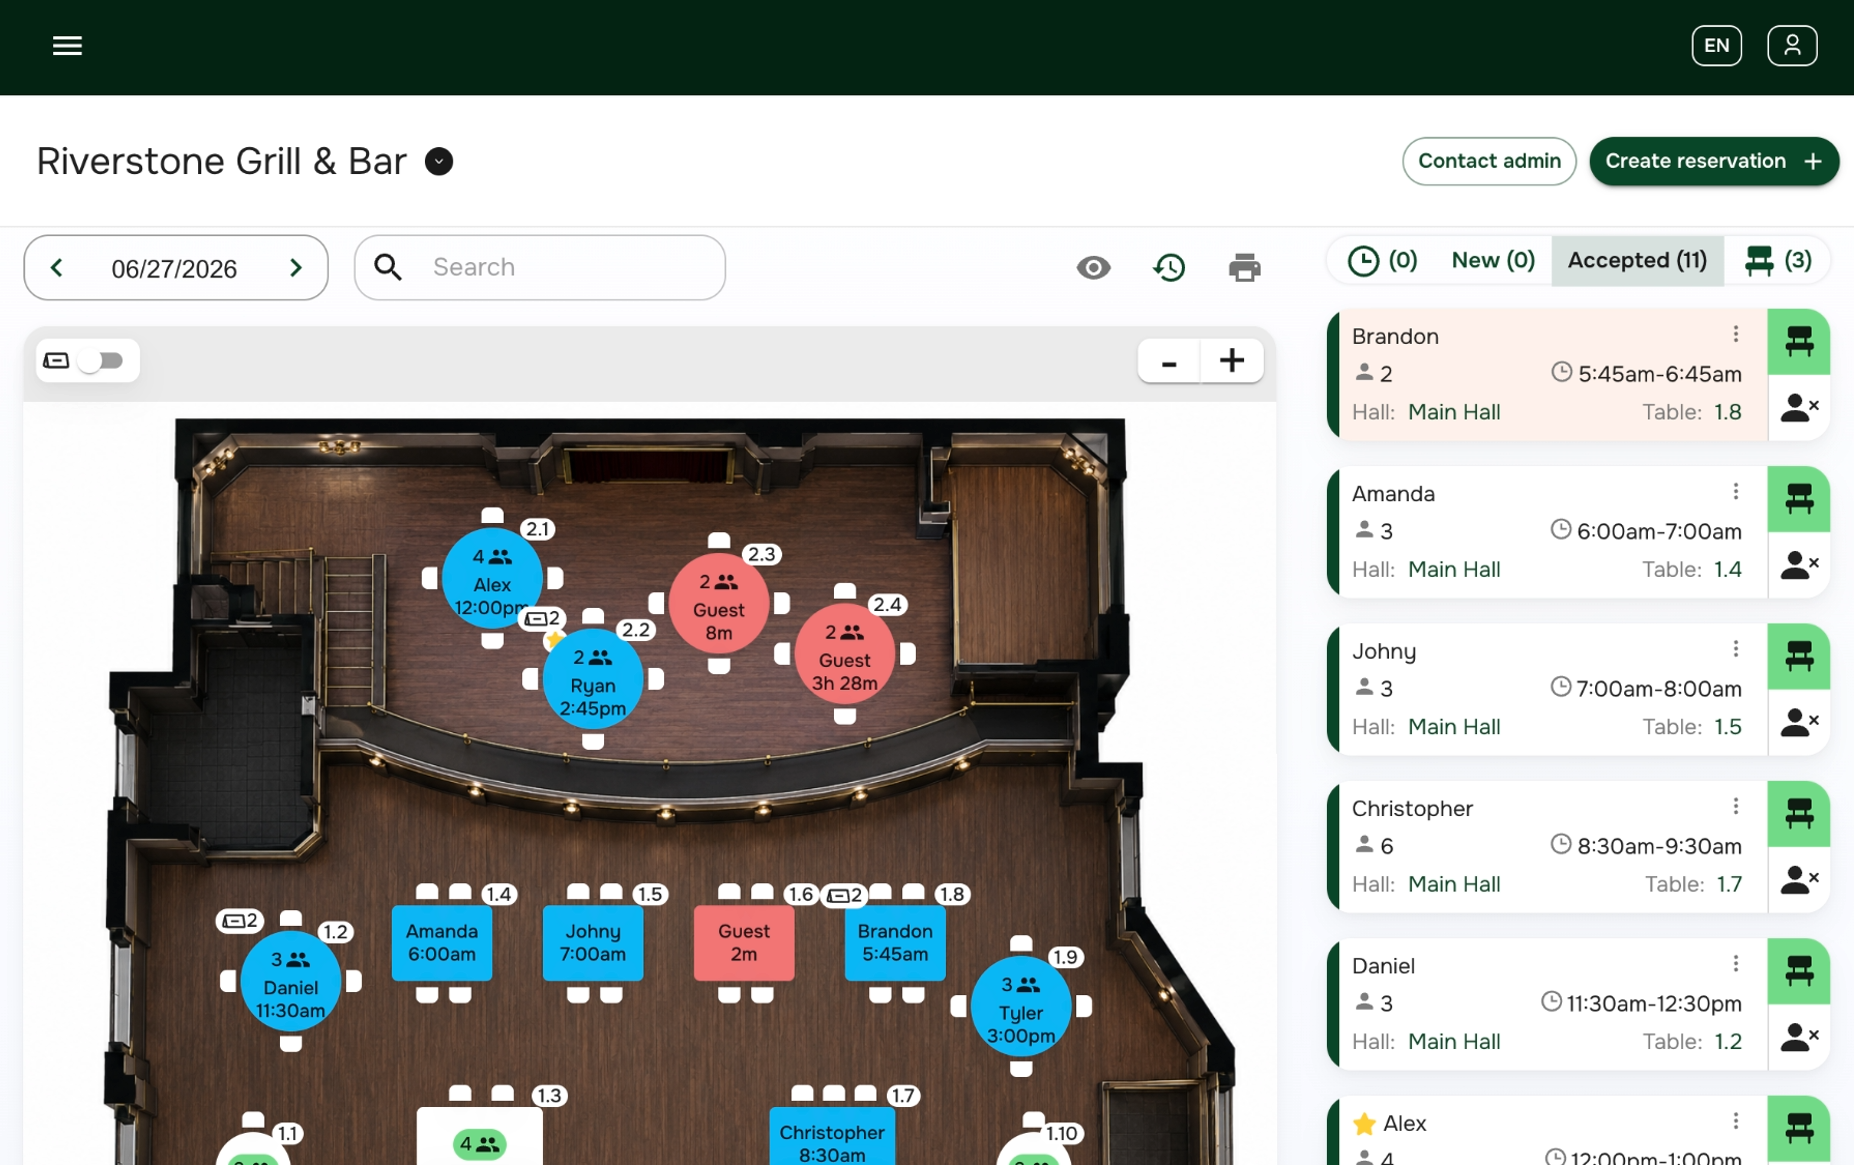Mark Brandon as no-show
This screenshot has height=1165, width=1854.
pos(1798,408)
